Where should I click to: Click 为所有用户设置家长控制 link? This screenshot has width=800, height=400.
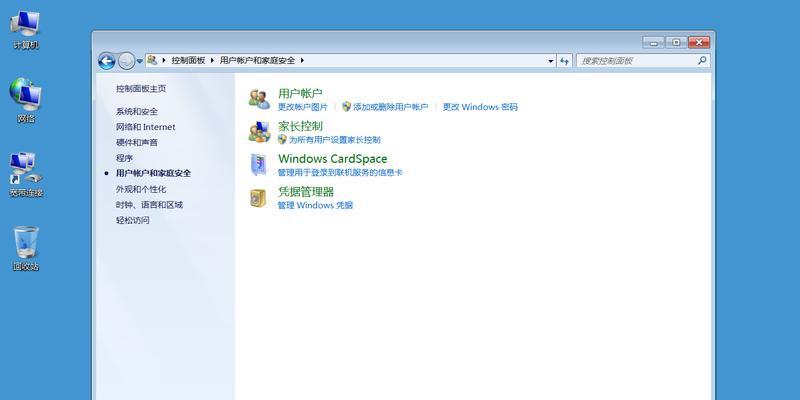[335, 140]
